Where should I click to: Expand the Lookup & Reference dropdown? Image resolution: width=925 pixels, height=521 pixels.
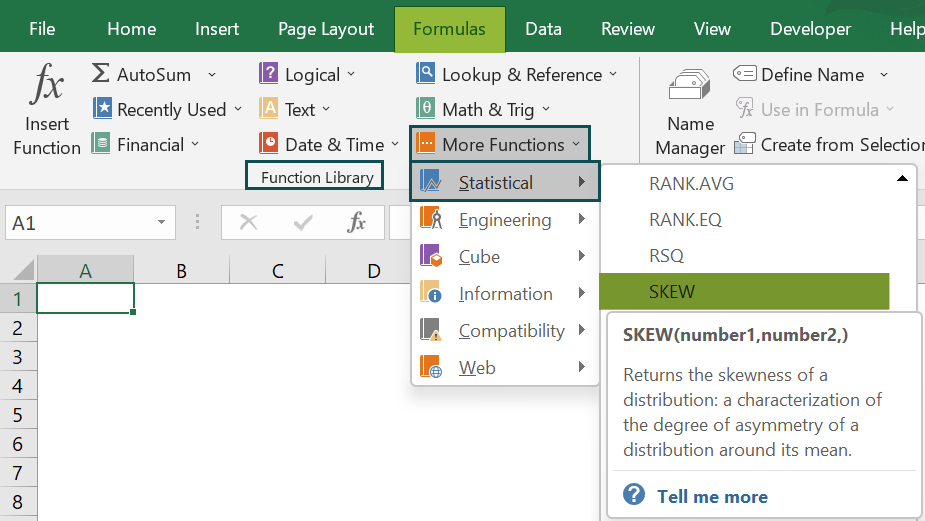pos(613,74)
